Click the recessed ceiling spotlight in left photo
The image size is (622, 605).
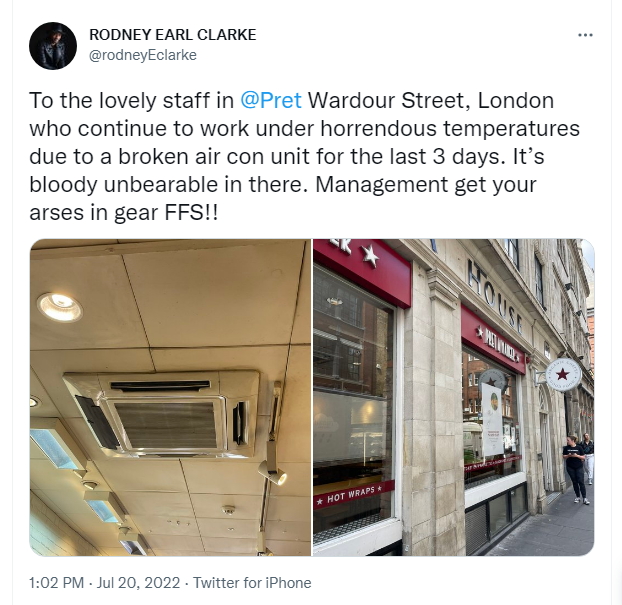click(60, 307)
